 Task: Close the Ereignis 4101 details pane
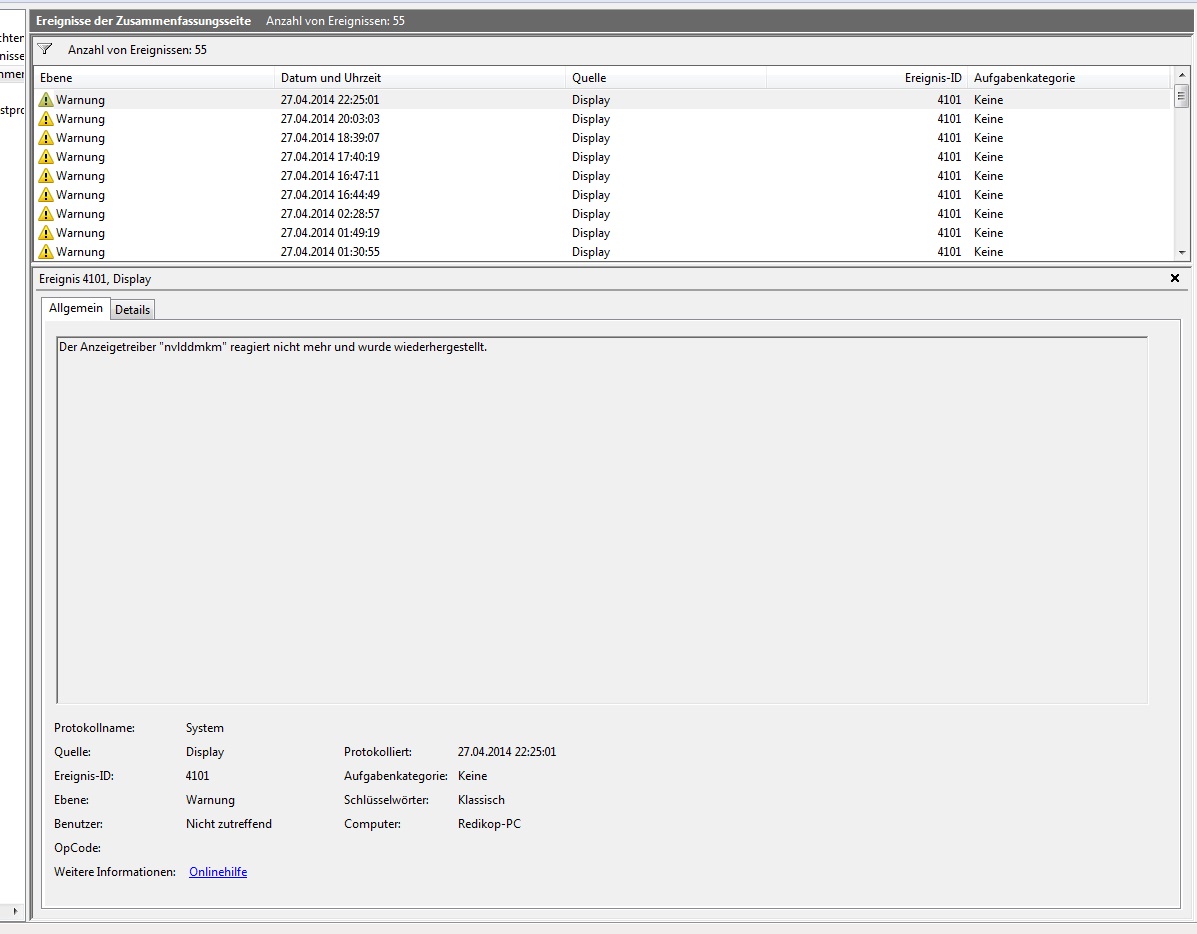(1175, 278)
